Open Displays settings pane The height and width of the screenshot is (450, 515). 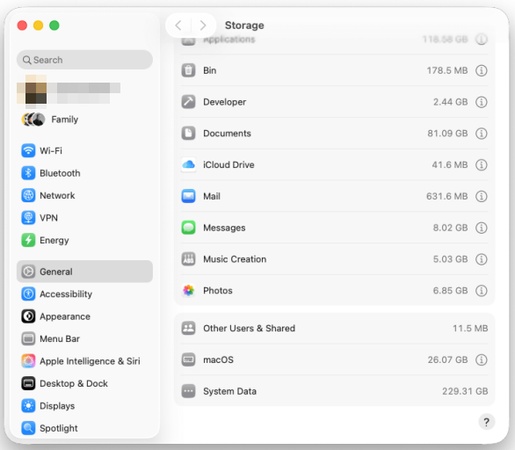85,406
